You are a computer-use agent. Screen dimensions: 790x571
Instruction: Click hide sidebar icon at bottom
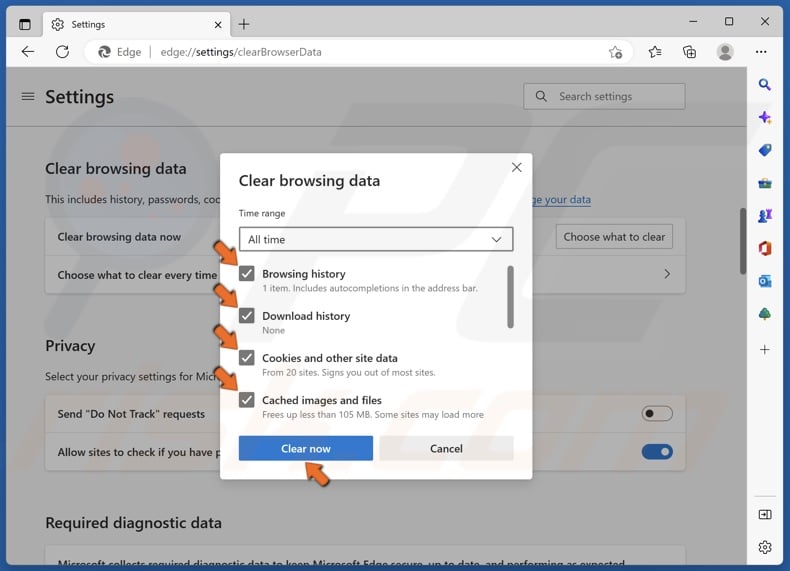tap(765, 515)
